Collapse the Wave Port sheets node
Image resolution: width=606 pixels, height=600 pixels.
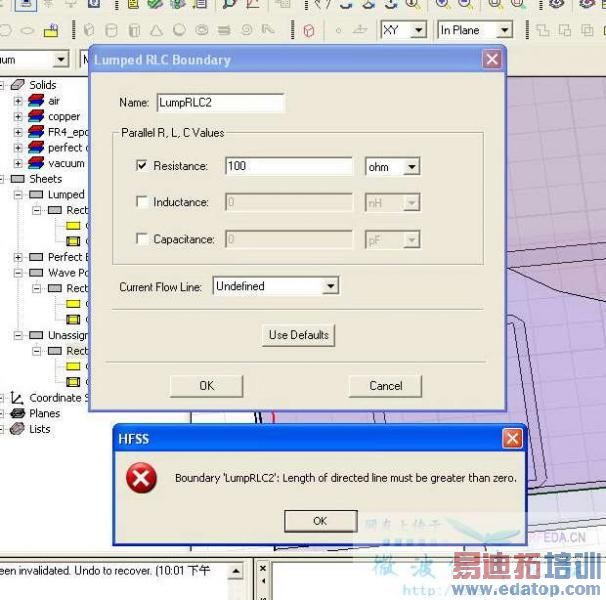pyautogui.click(x=17, y=273)
